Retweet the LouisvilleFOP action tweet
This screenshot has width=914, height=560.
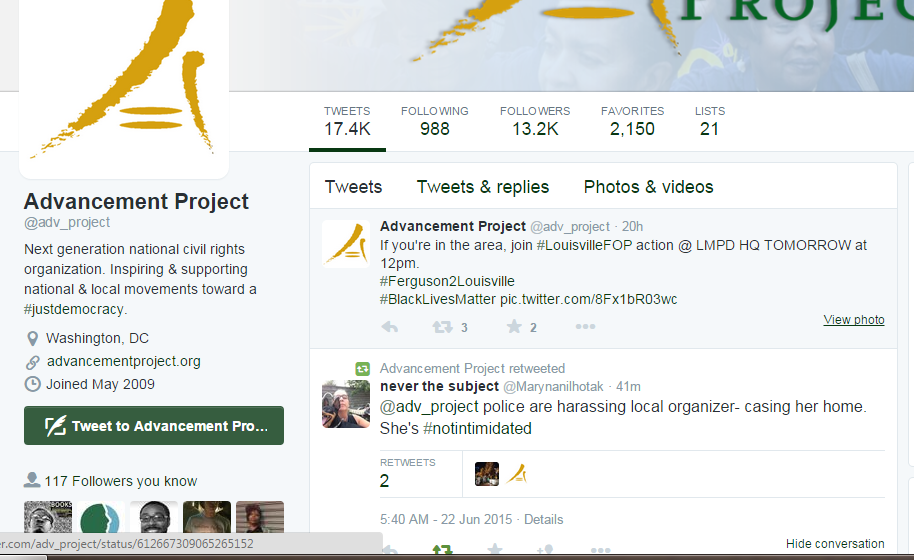coord(442,327)
